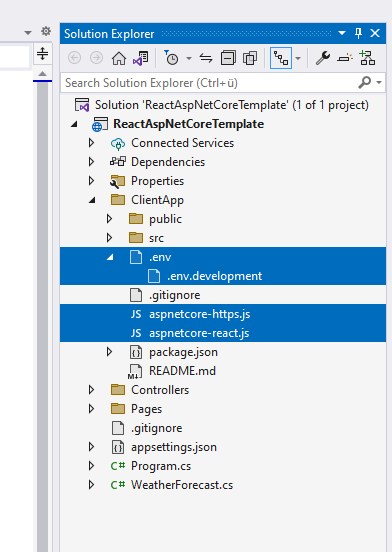Switch between solutions and folder views icon

[x=141, y=58]
